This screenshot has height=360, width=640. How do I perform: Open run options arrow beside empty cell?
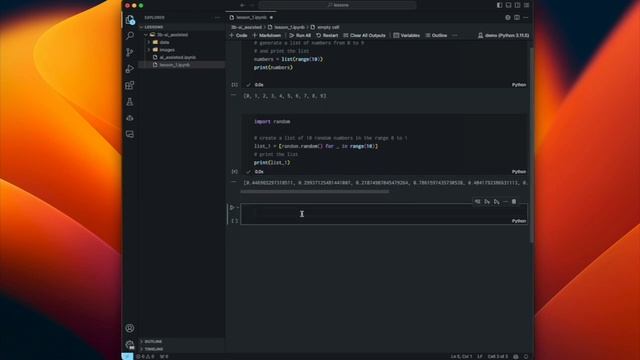point(238,208)
